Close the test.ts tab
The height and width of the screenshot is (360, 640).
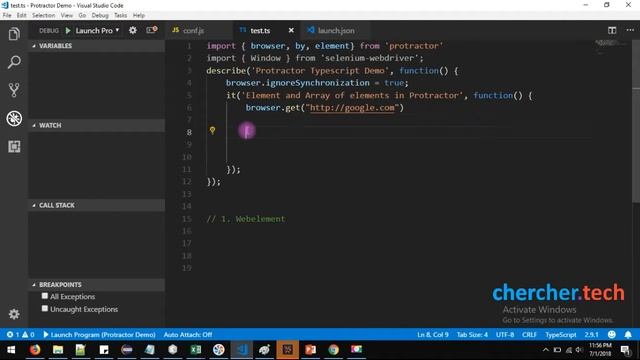(291, 30)
